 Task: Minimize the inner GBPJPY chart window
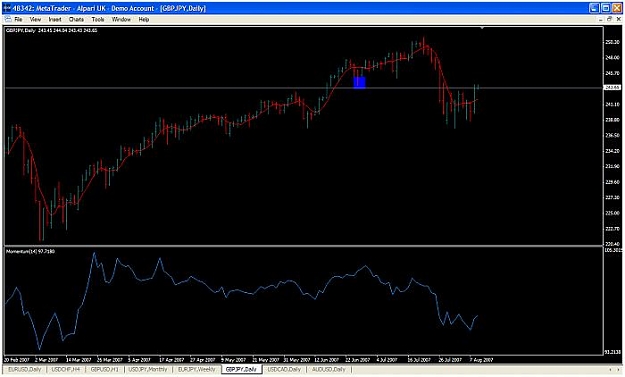tap(601, 19)
